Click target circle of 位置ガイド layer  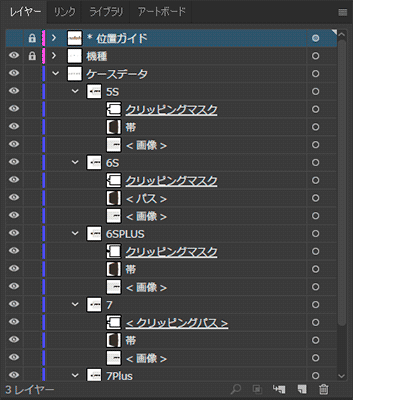315,38
